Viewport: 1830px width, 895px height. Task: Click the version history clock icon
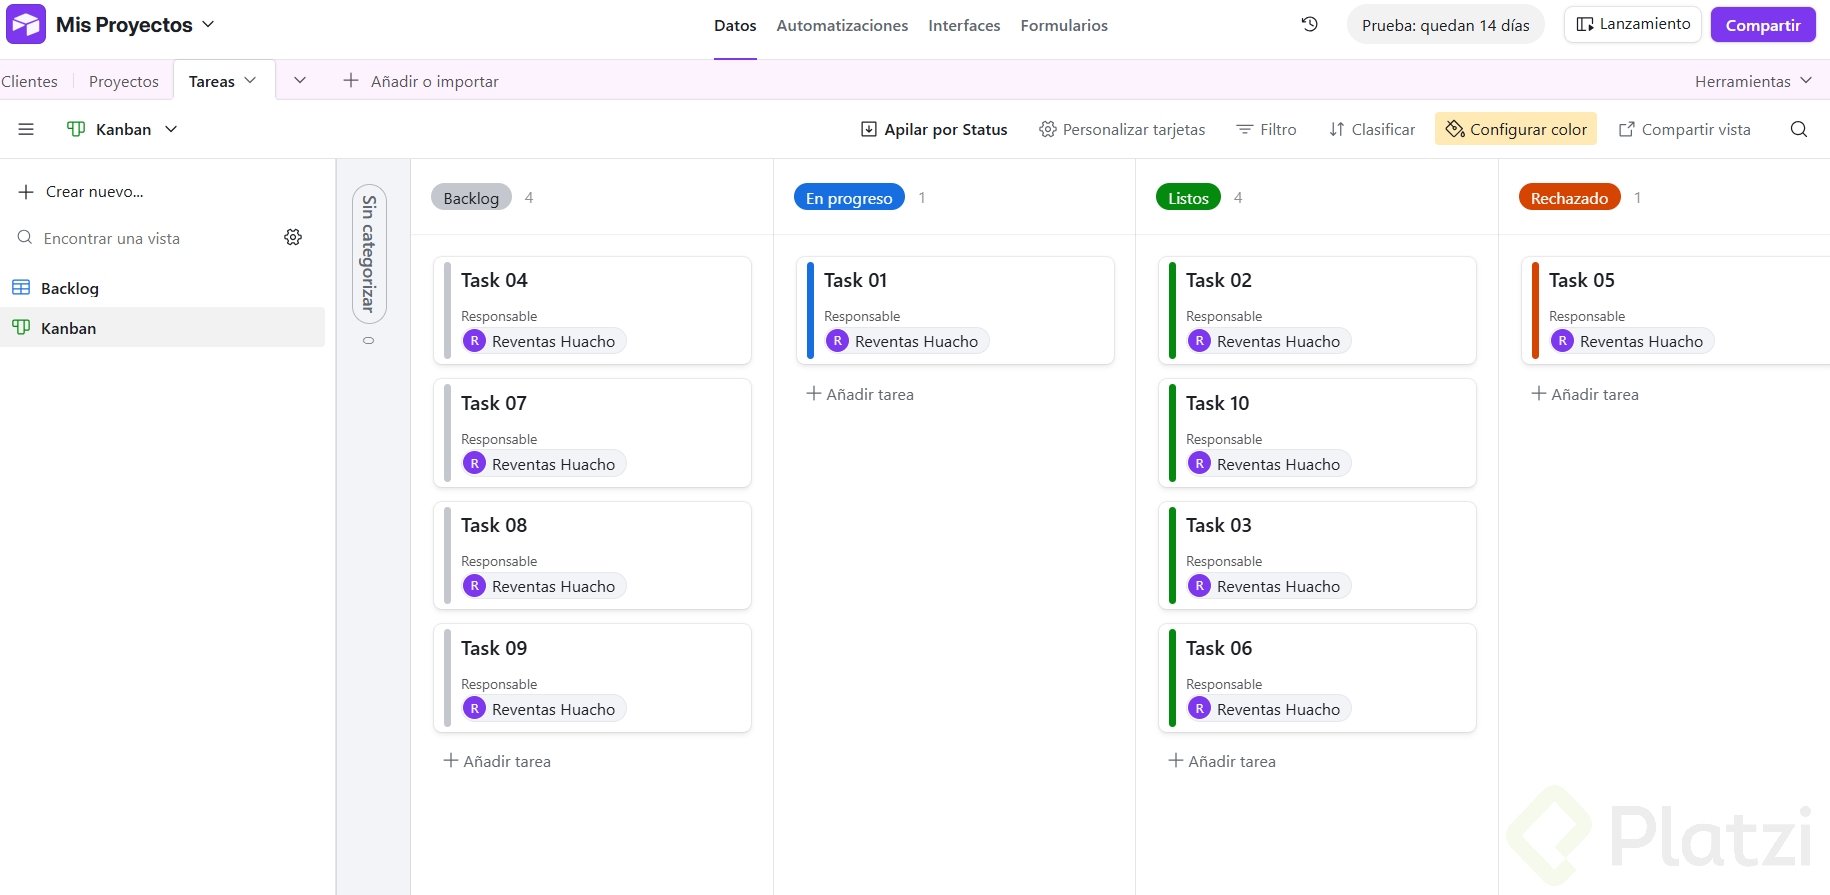coord(1309,24)
